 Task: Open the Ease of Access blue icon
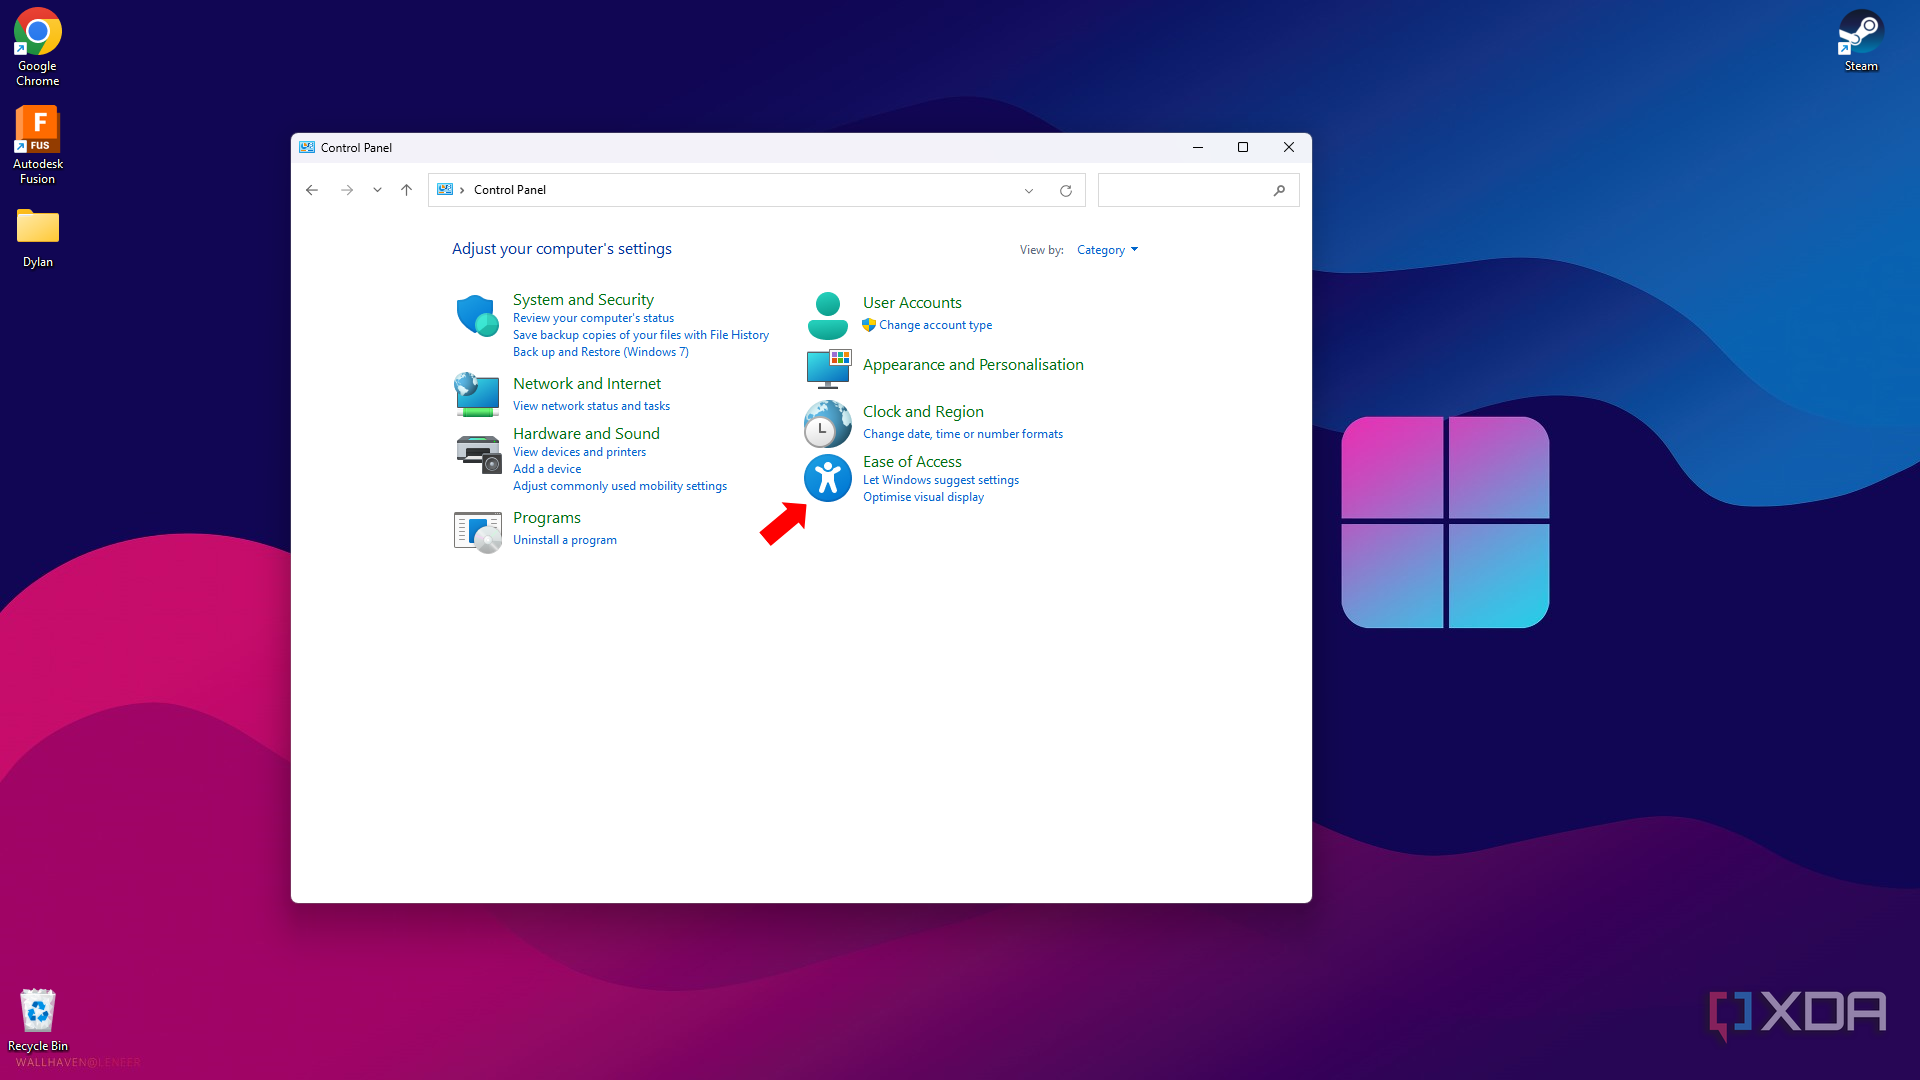point(827,478)
